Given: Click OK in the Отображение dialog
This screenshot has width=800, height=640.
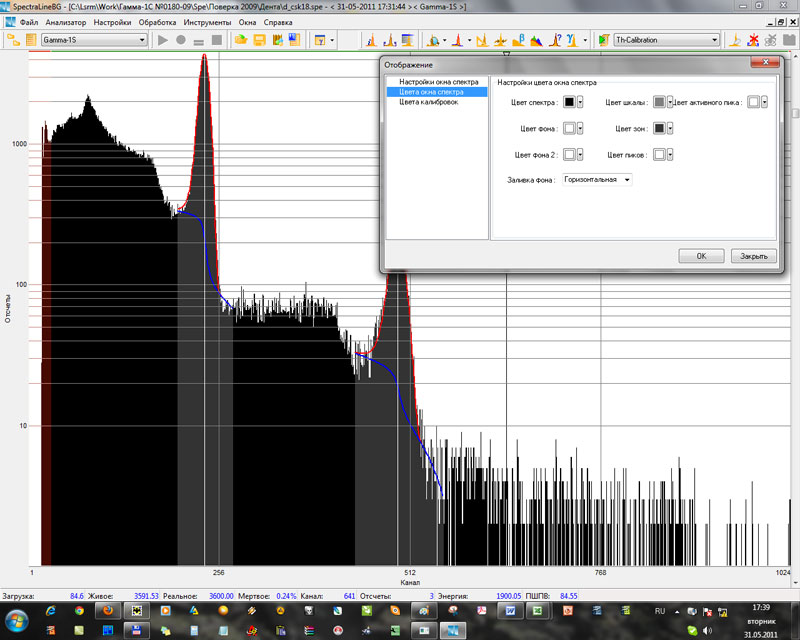Looking at the screenshot, I should coord(701,256).
